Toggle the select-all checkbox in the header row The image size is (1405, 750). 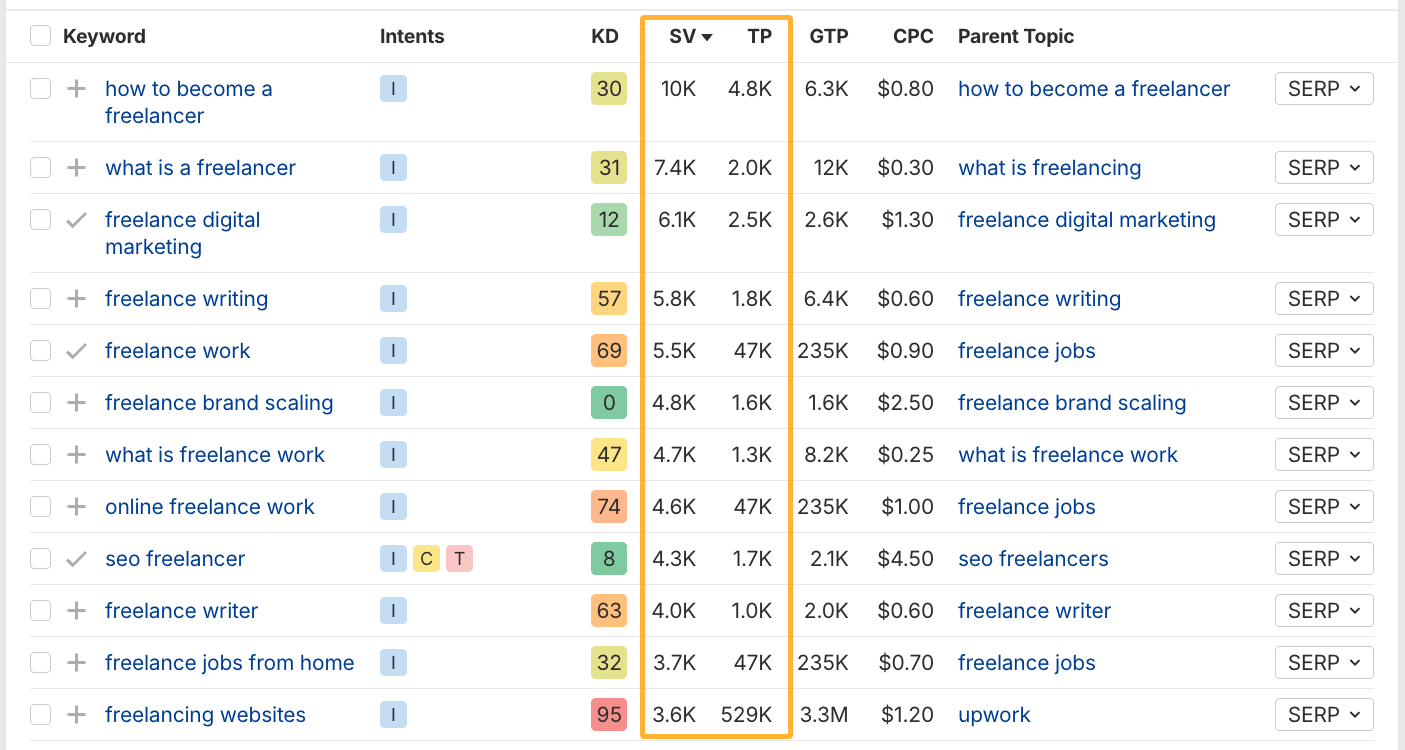(x=40, y=35)
